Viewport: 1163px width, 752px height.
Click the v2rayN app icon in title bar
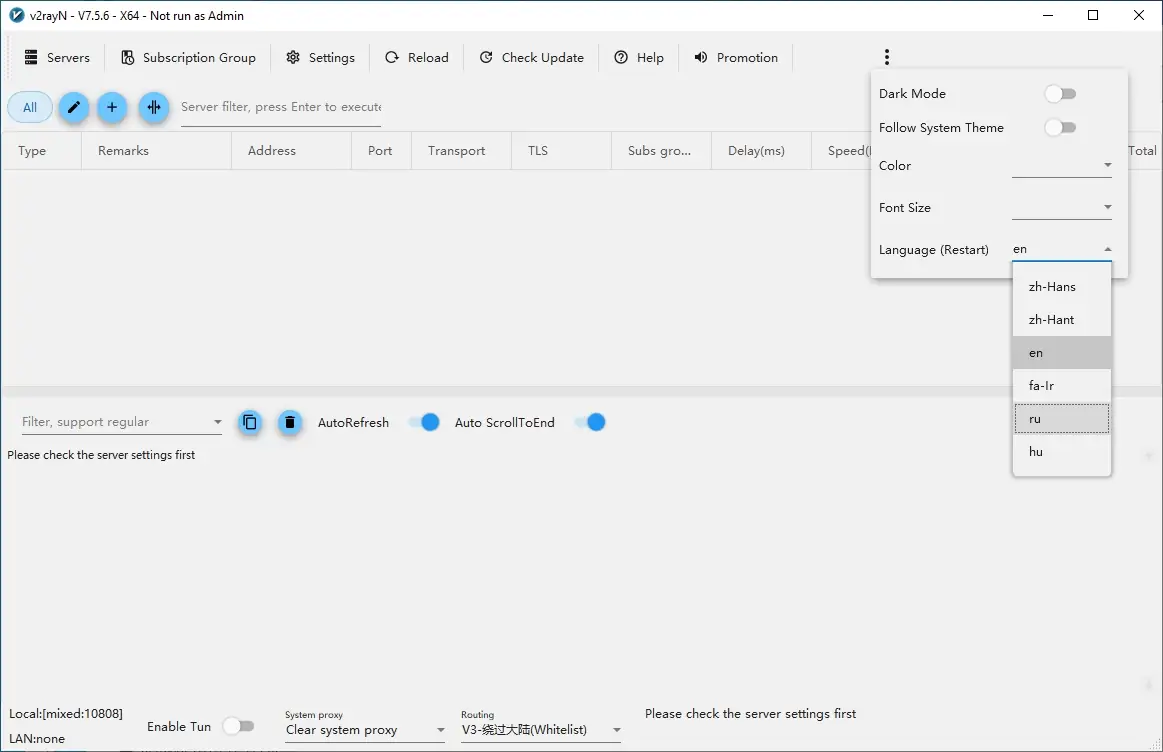16,16
